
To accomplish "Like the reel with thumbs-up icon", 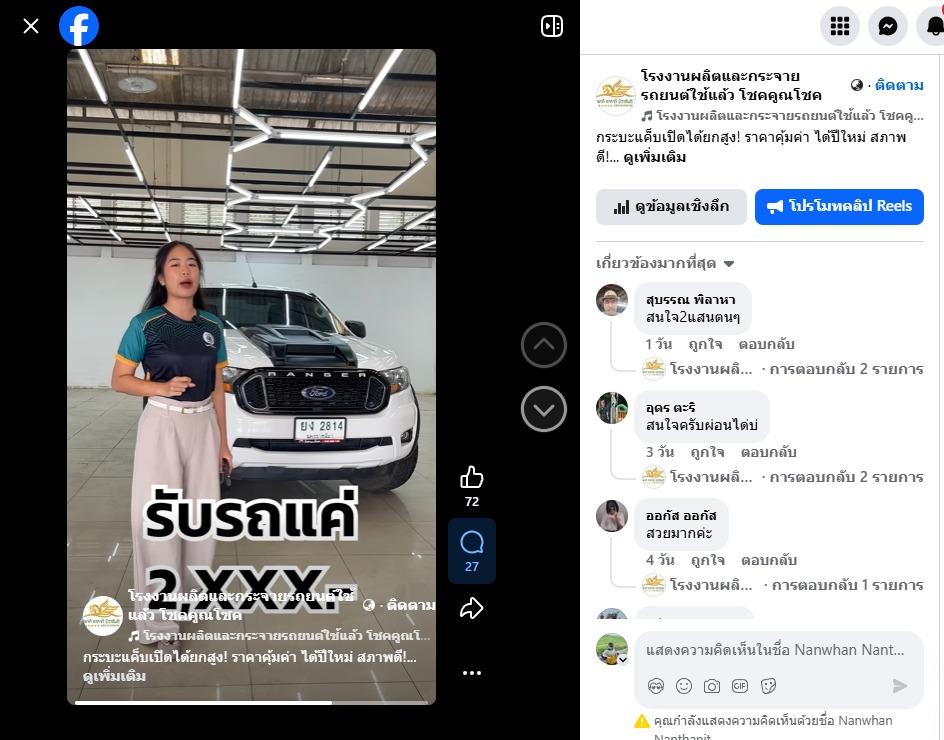I will (x=472, y=477).
